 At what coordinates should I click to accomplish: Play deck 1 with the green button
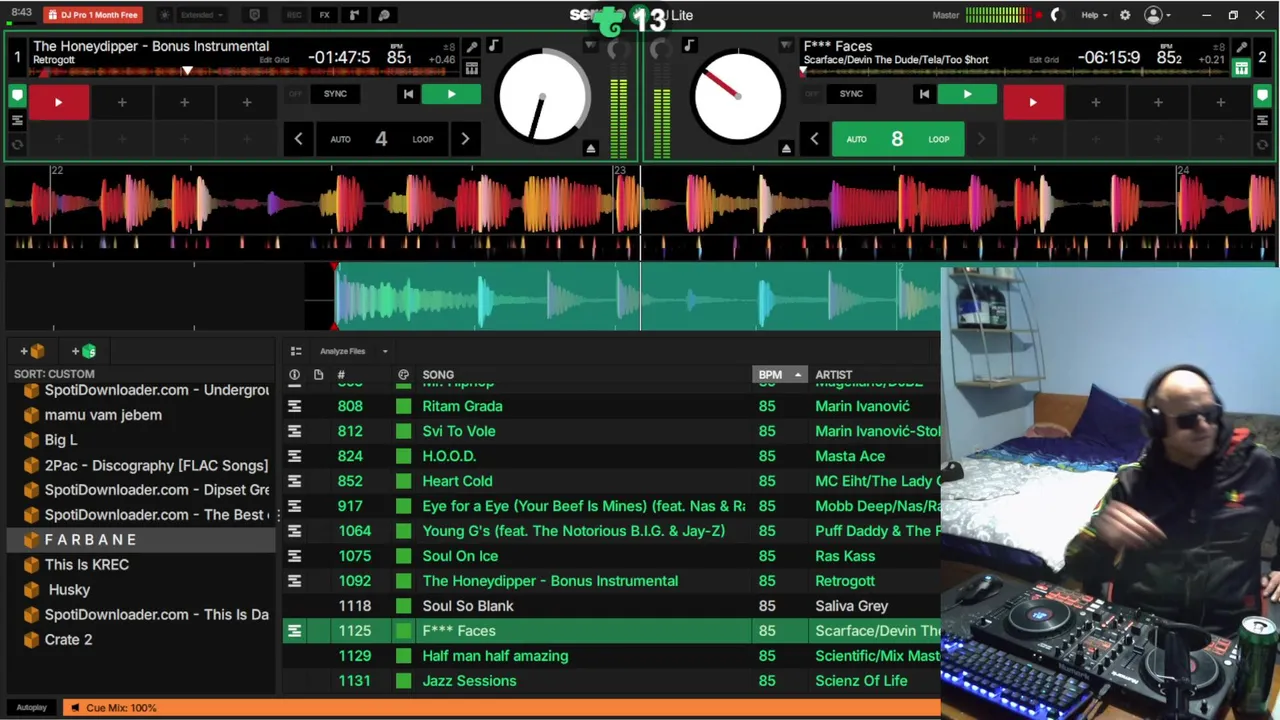(x=451, y=94)
